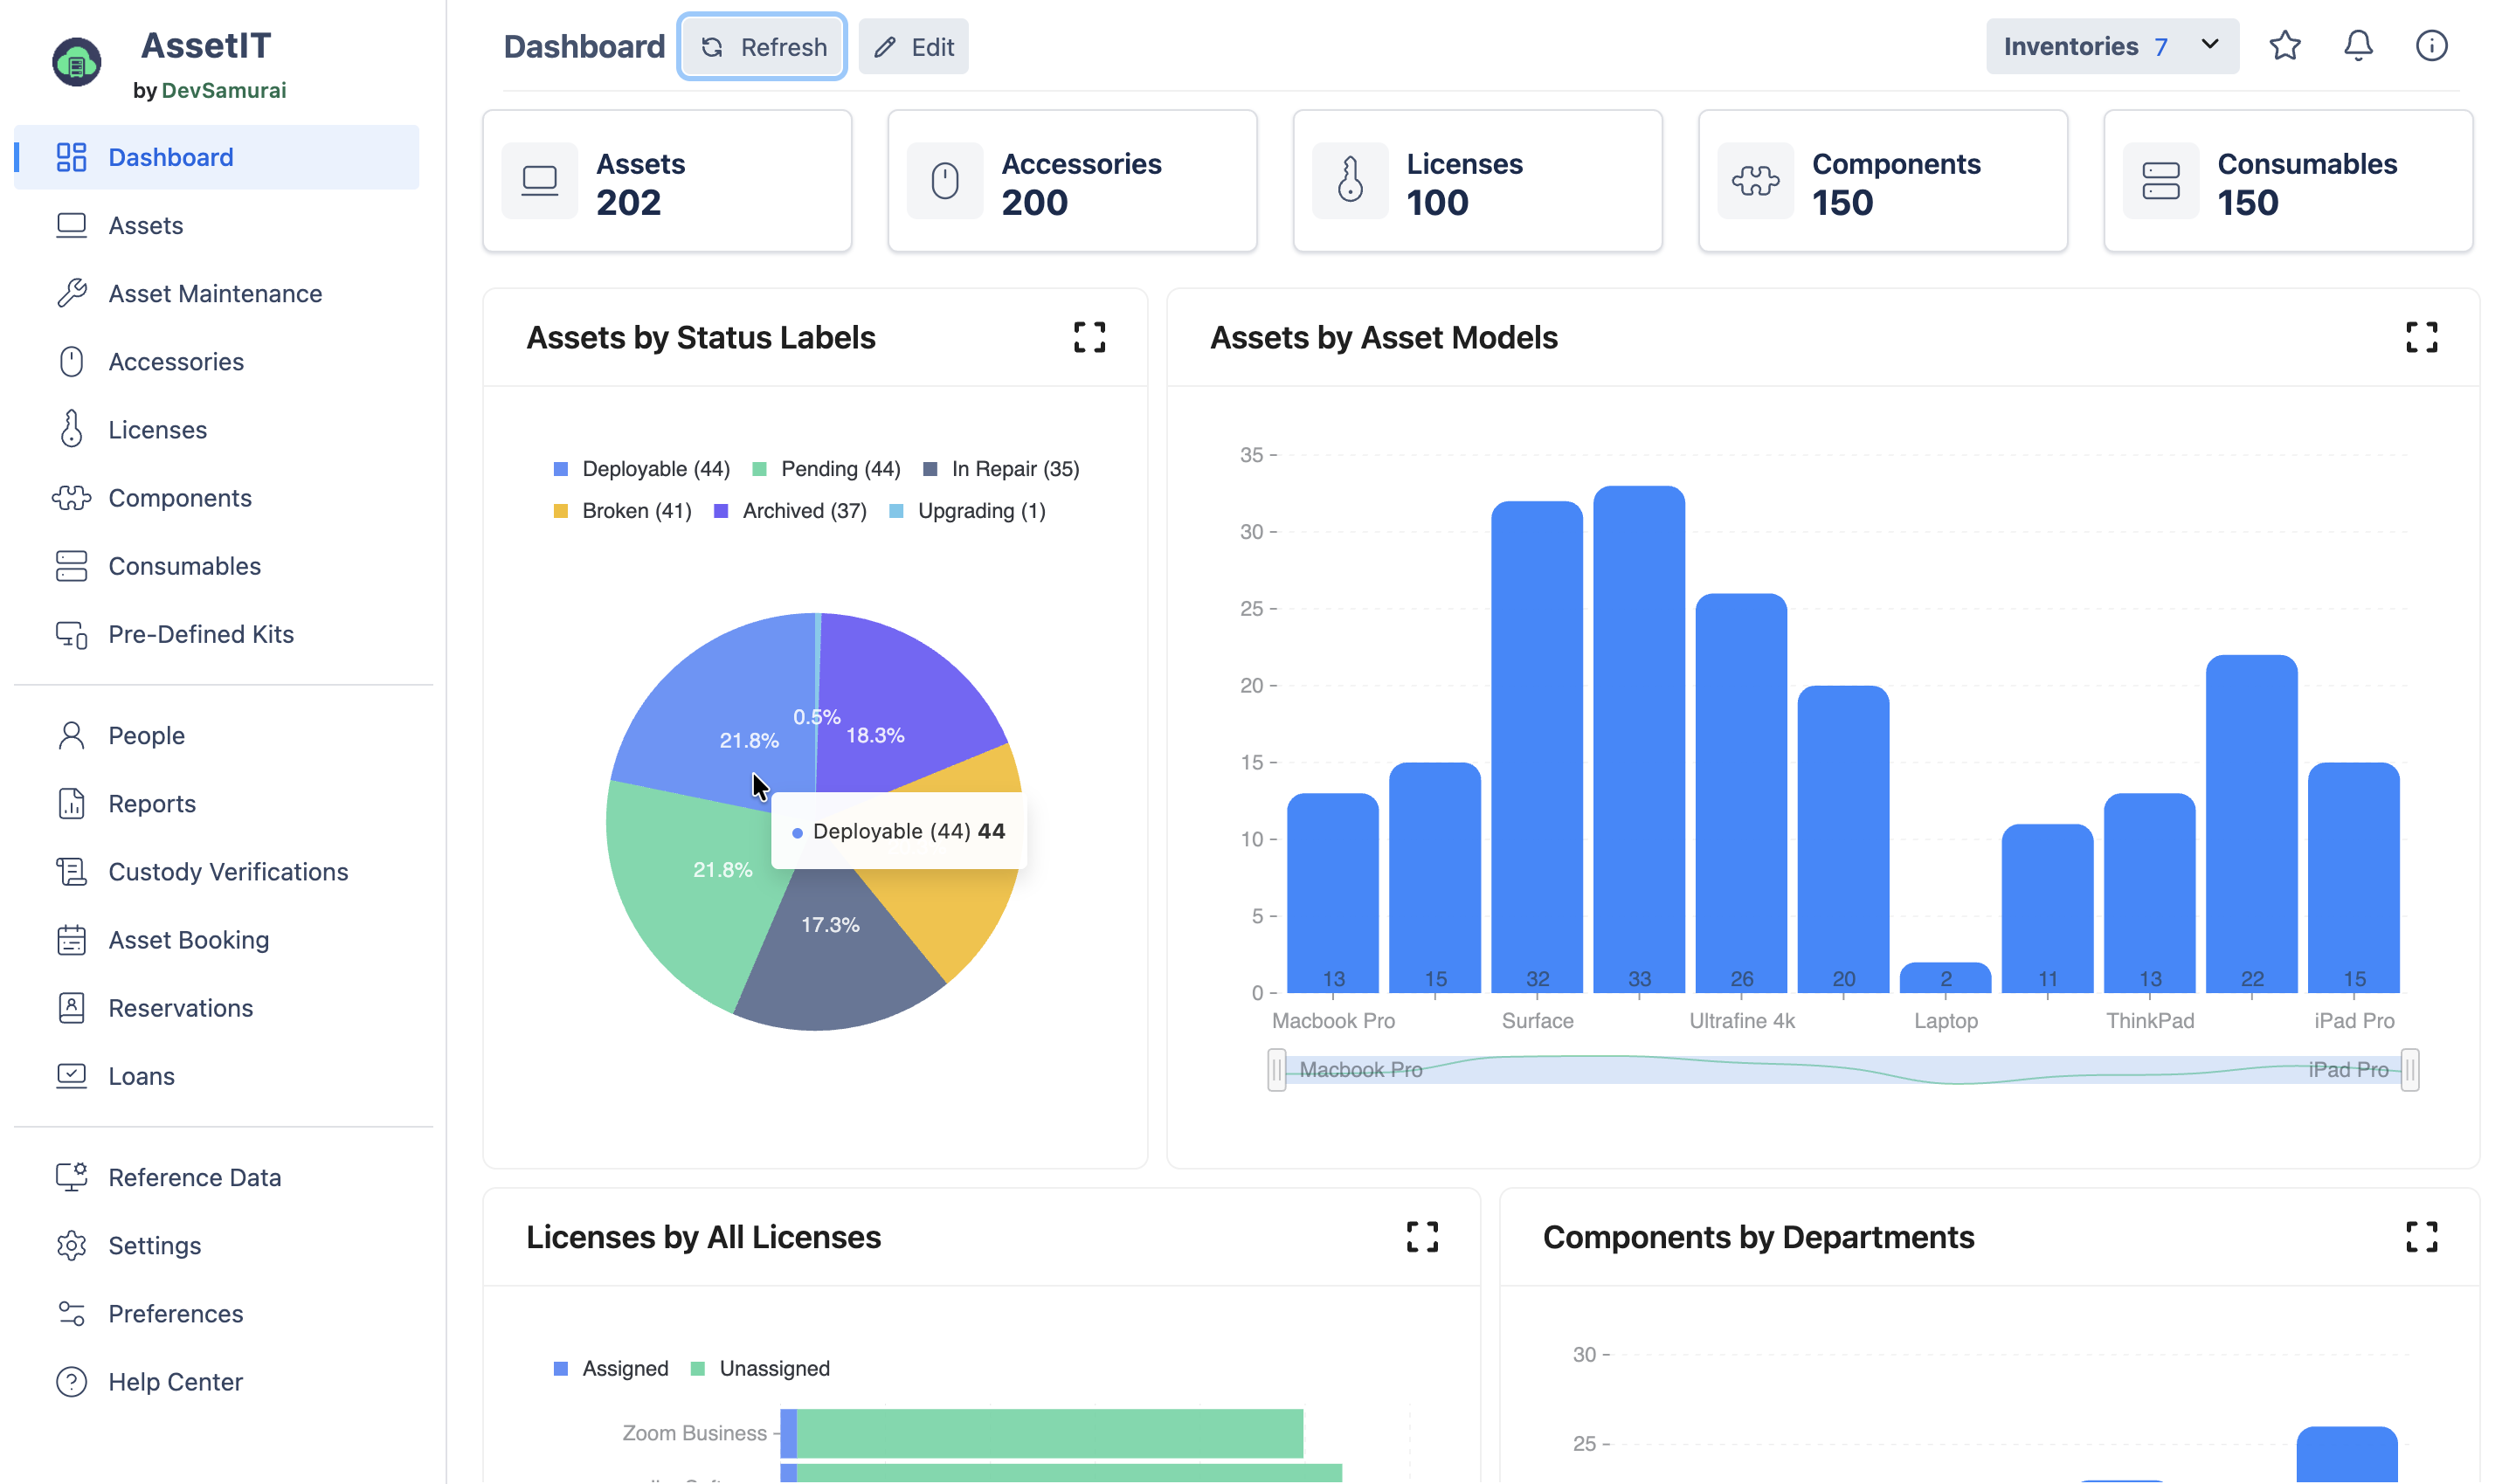Click the left handle of chart range slider
This screenshot has height=1484, width=2516.
click(1276, 1069)
